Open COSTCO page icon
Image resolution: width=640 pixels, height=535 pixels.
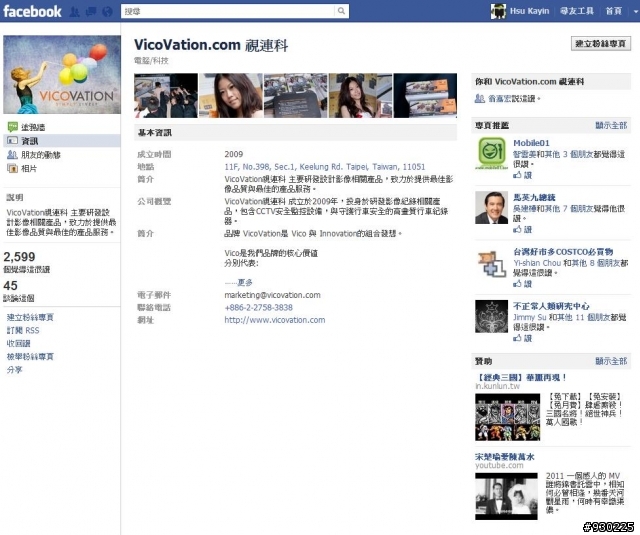point(491,263)
